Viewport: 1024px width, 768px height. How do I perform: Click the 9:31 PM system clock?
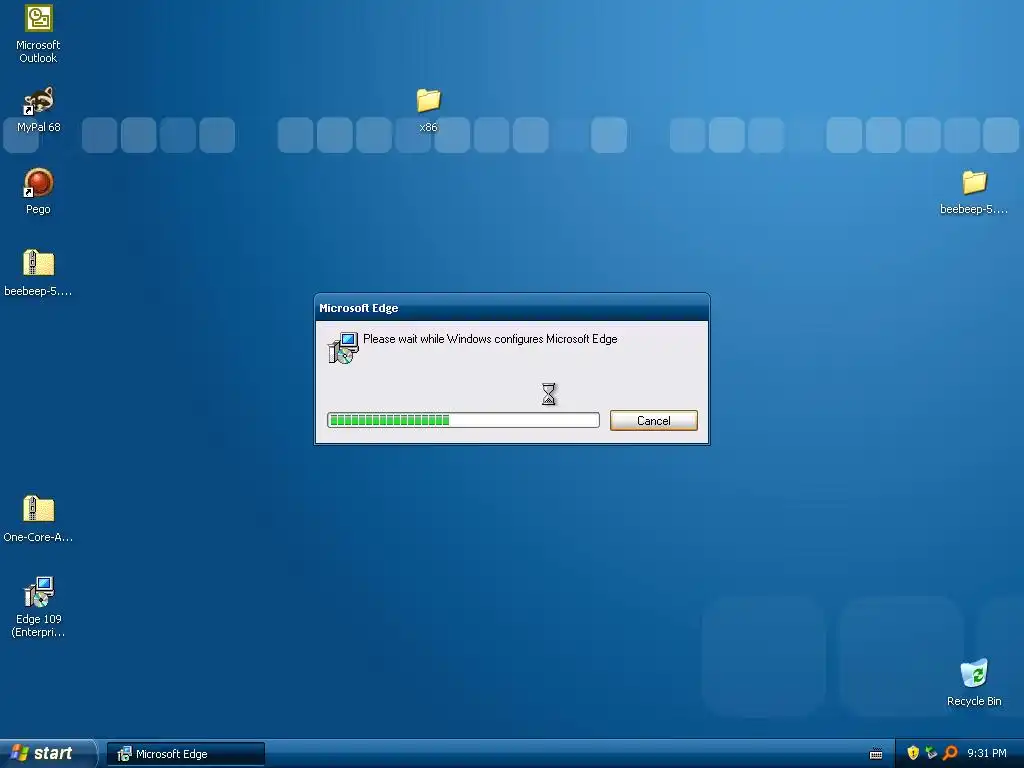(987, 754)
